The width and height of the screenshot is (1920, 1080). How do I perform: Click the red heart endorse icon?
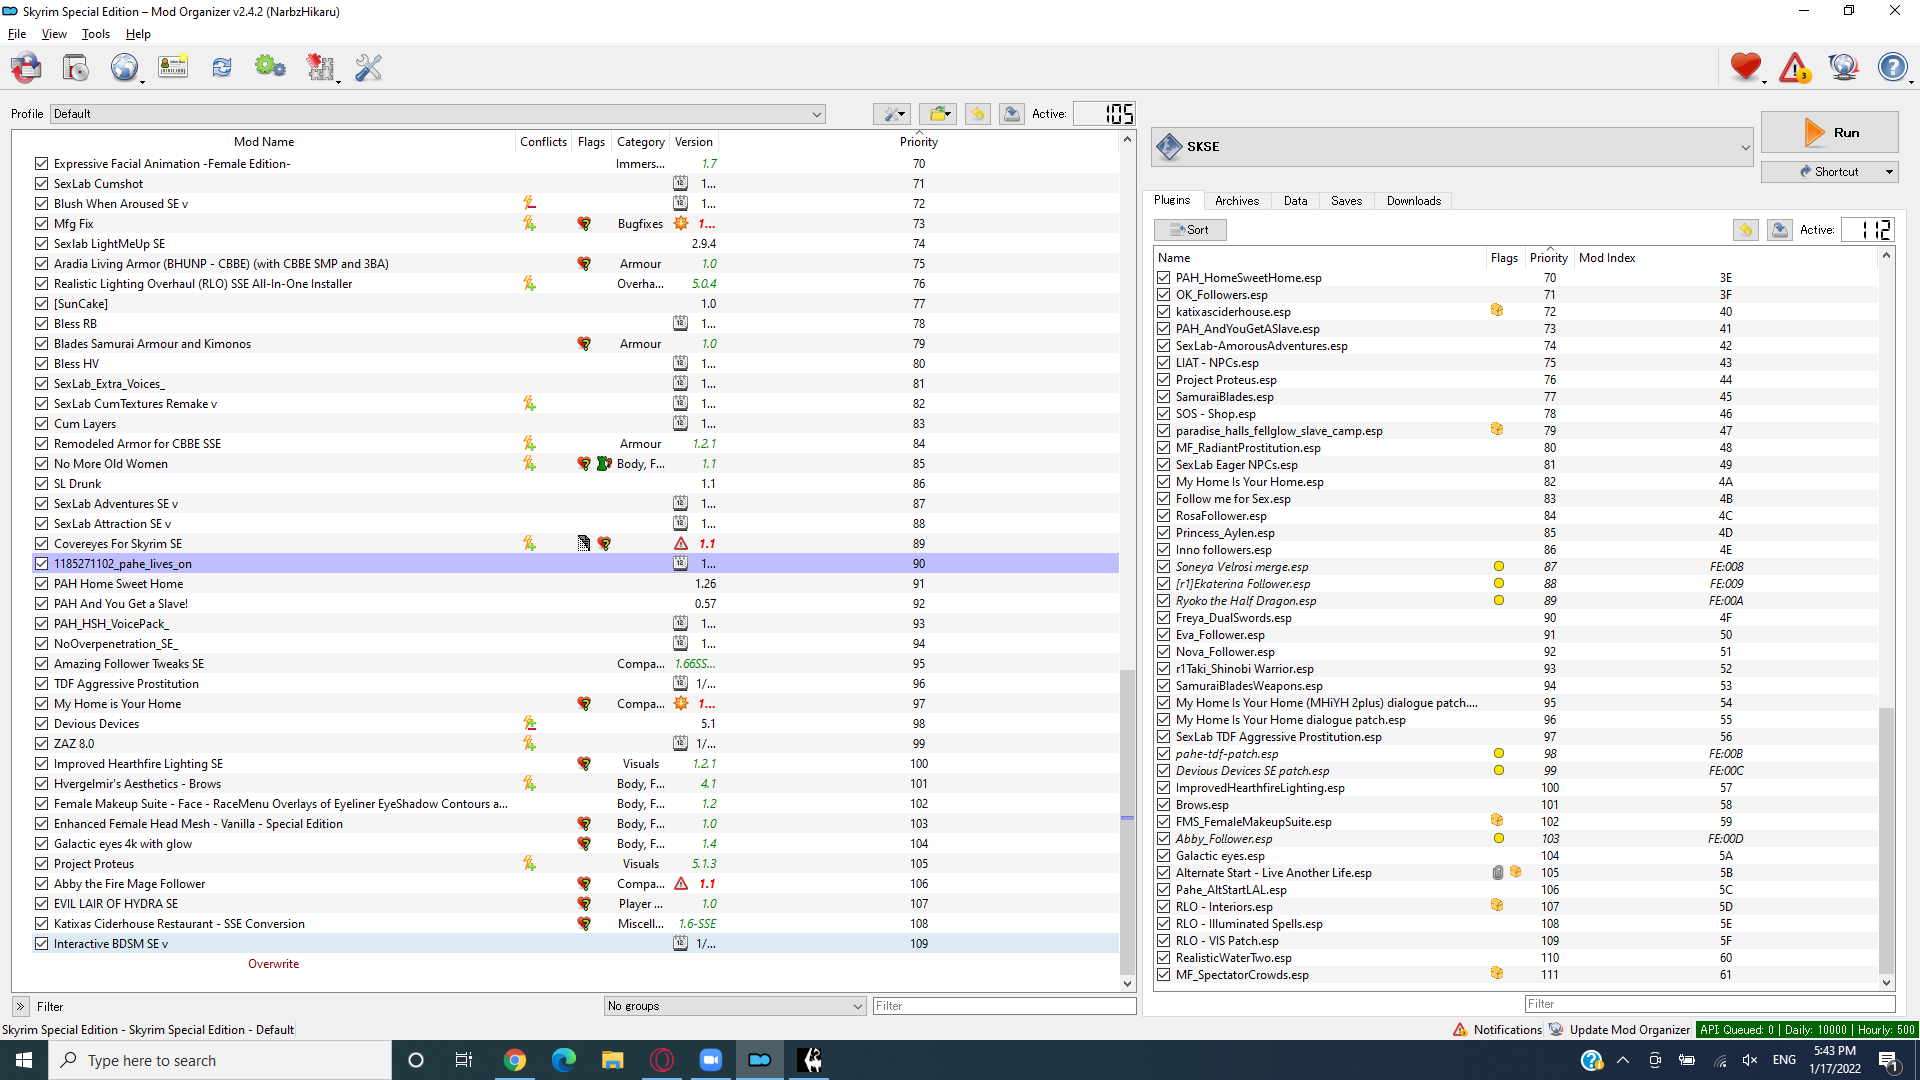pyautogui.click(x=1746, y=68)
